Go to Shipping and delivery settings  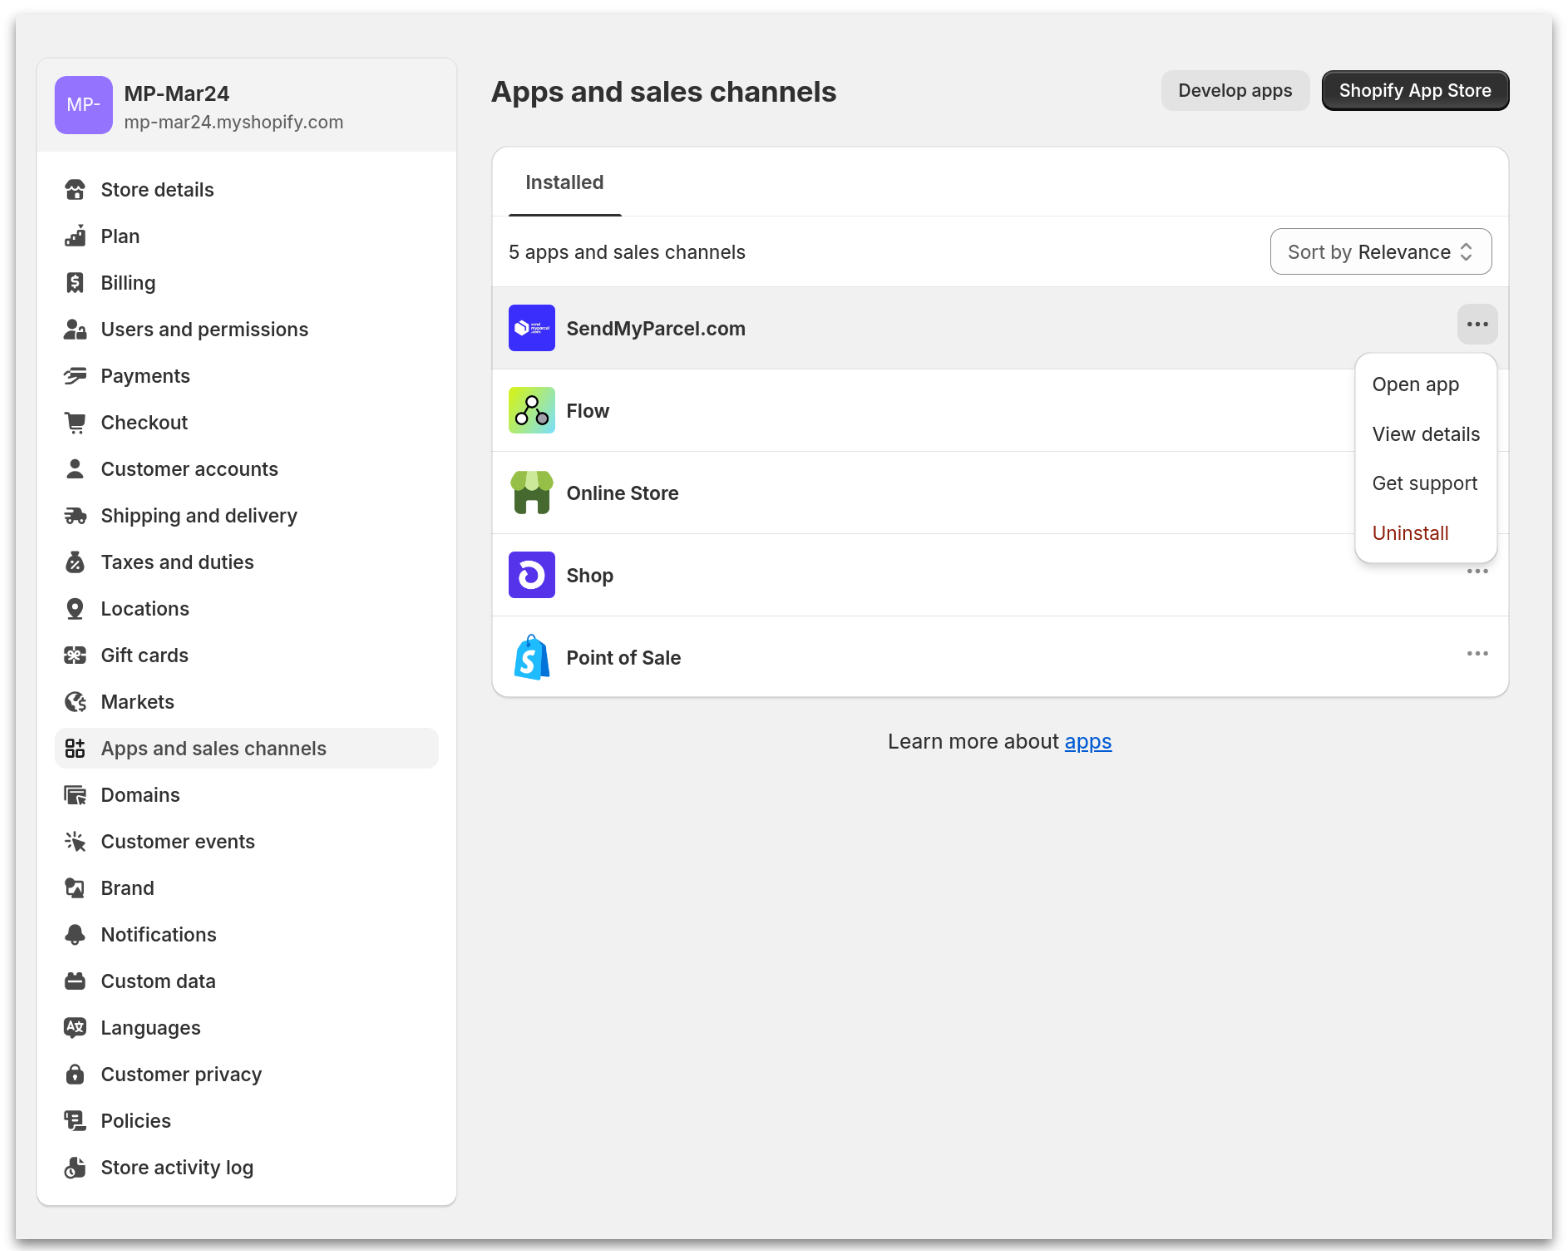pos(199,516)
